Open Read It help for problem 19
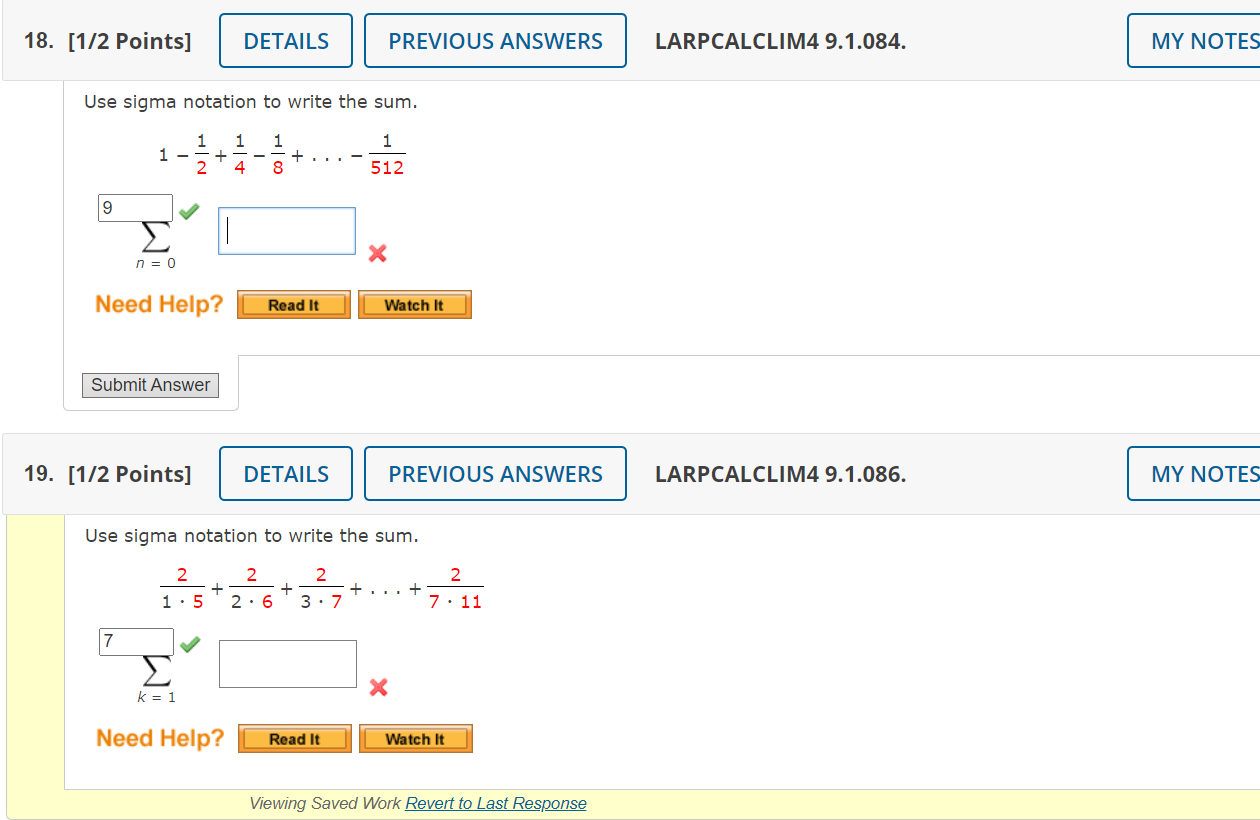 coord(293,738)
